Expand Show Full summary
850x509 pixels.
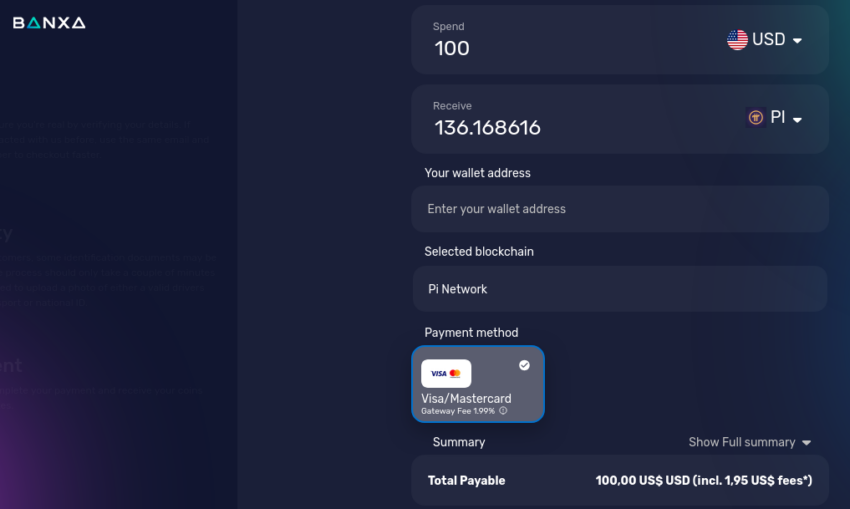750,442
